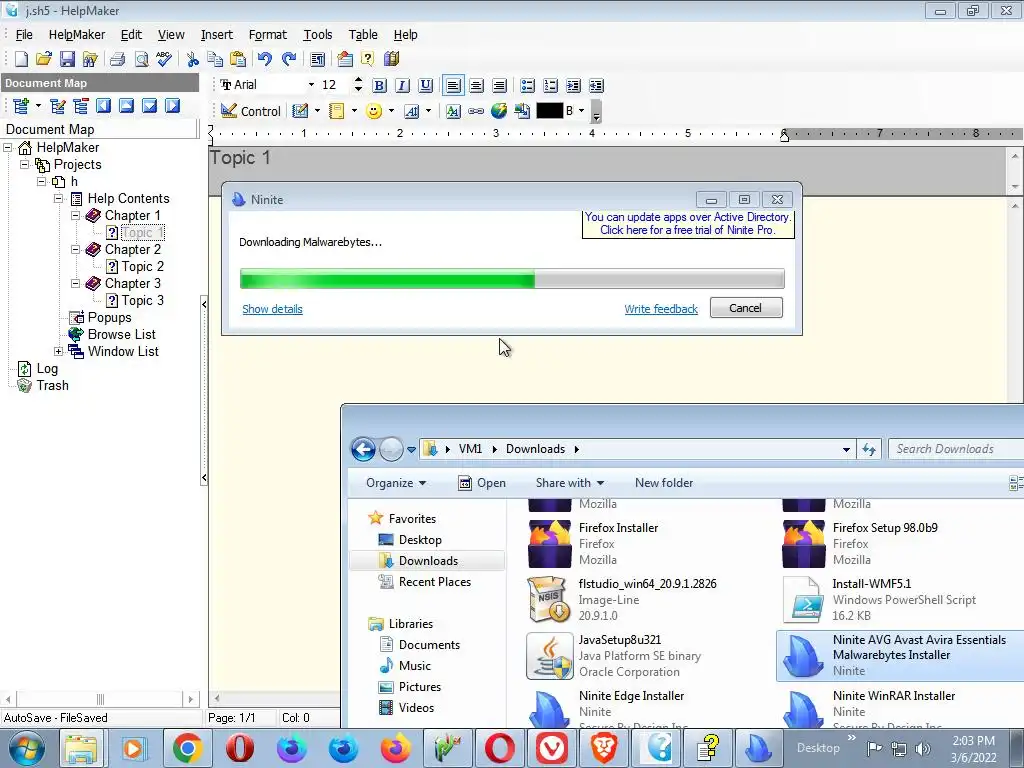
Task: Toggle Bold formatting
Action: tap(379, 86)
